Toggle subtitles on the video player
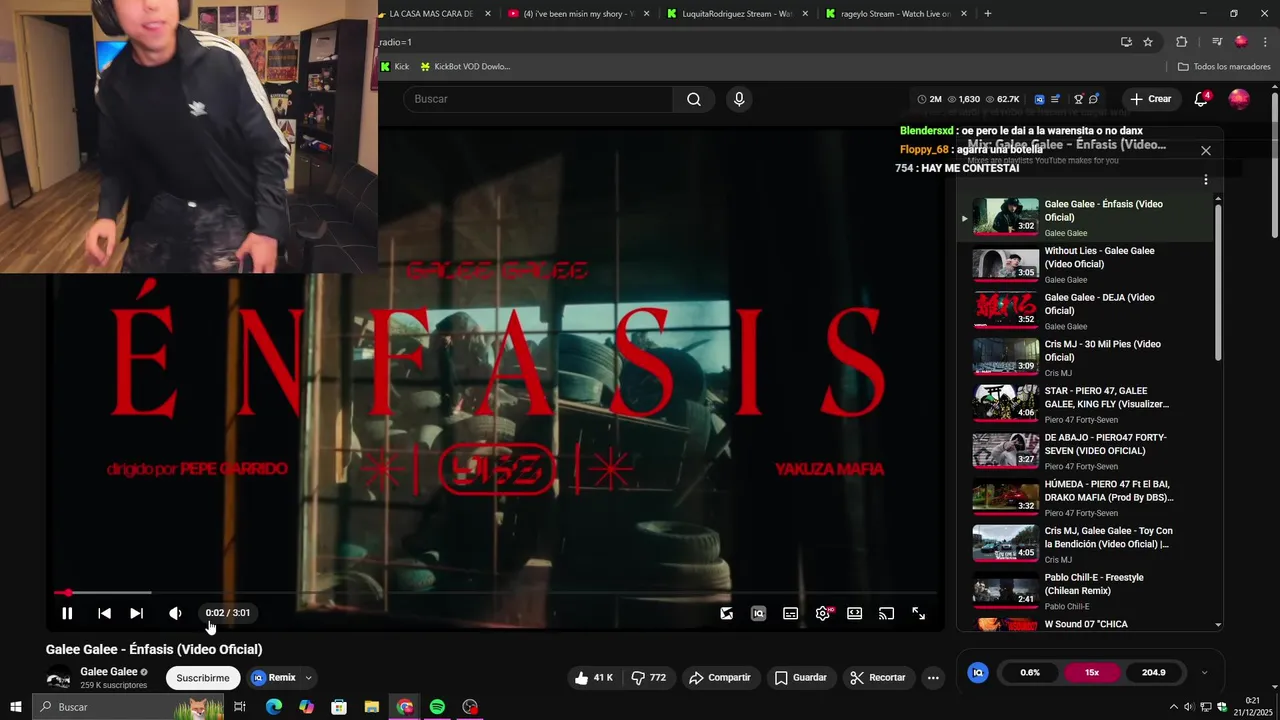1280x720 pixels. (x=790, y=613)
